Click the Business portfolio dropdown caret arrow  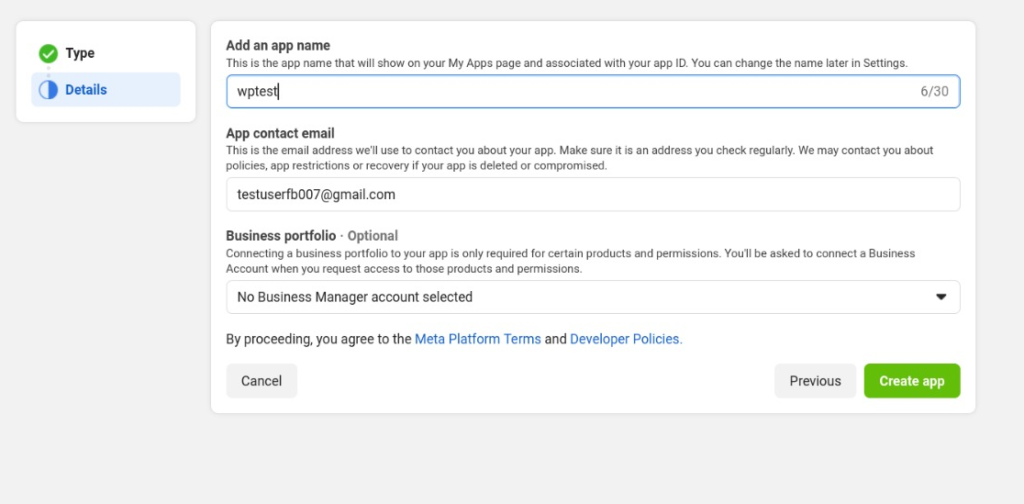941,297
